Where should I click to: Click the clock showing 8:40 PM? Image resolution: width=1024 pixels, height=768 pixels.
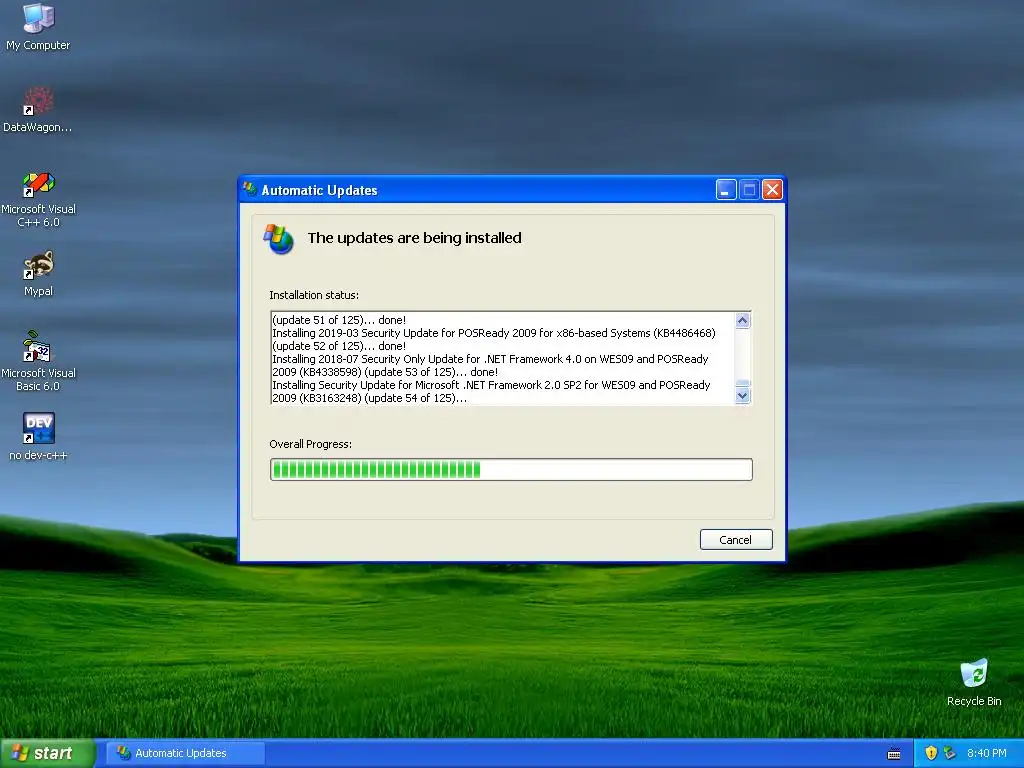pyautogui.click(x=987, y=753)
